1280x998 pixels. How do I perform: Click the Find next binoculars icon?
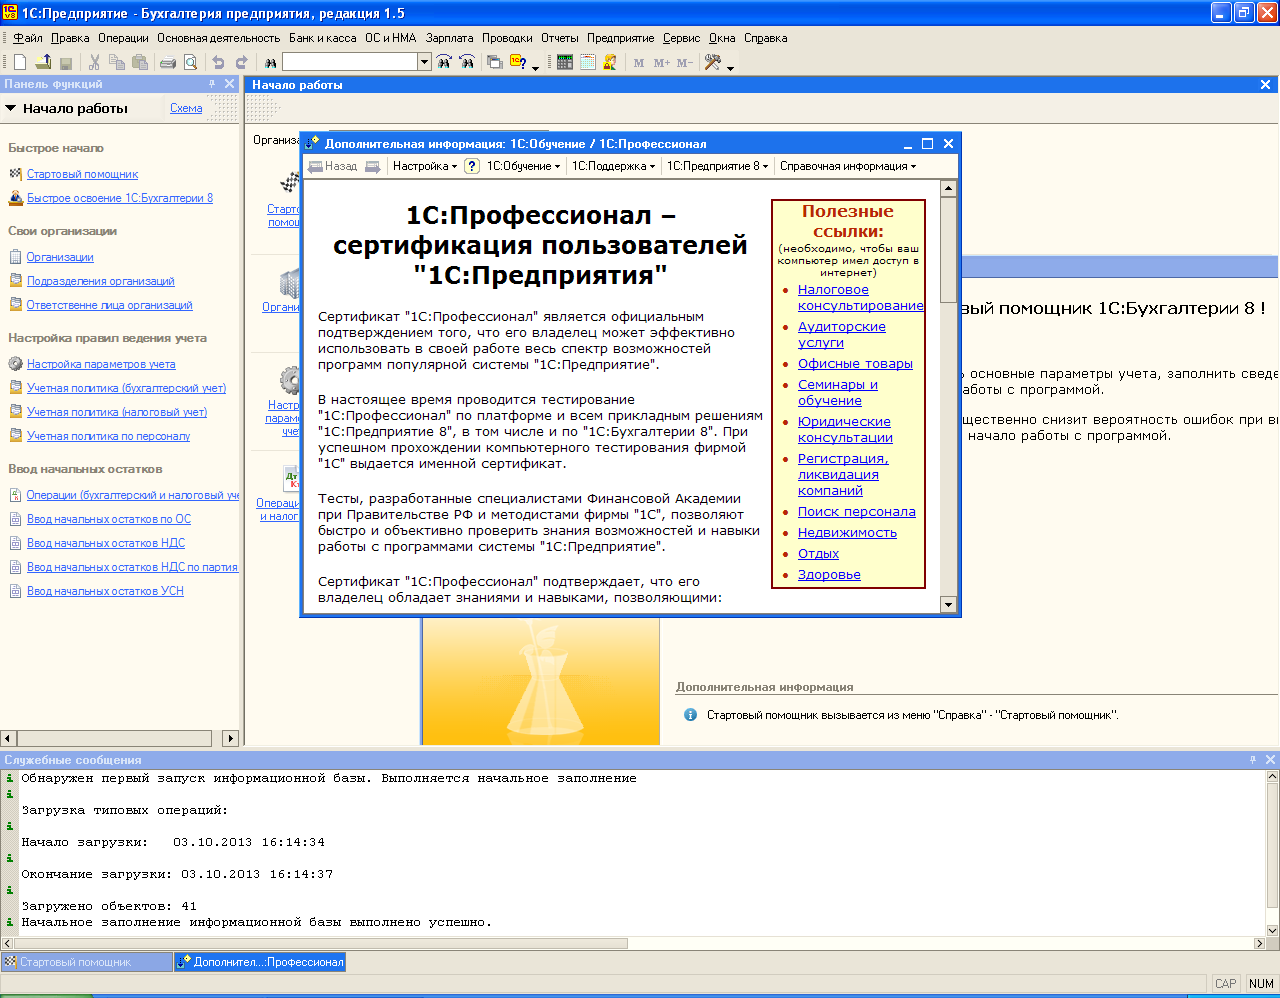click(x=444, y=62)
